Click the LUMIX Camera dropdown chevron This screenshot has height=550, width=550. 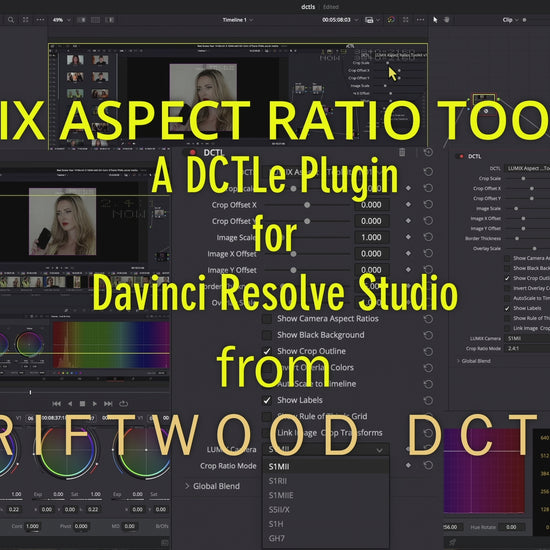coord(380,450)
